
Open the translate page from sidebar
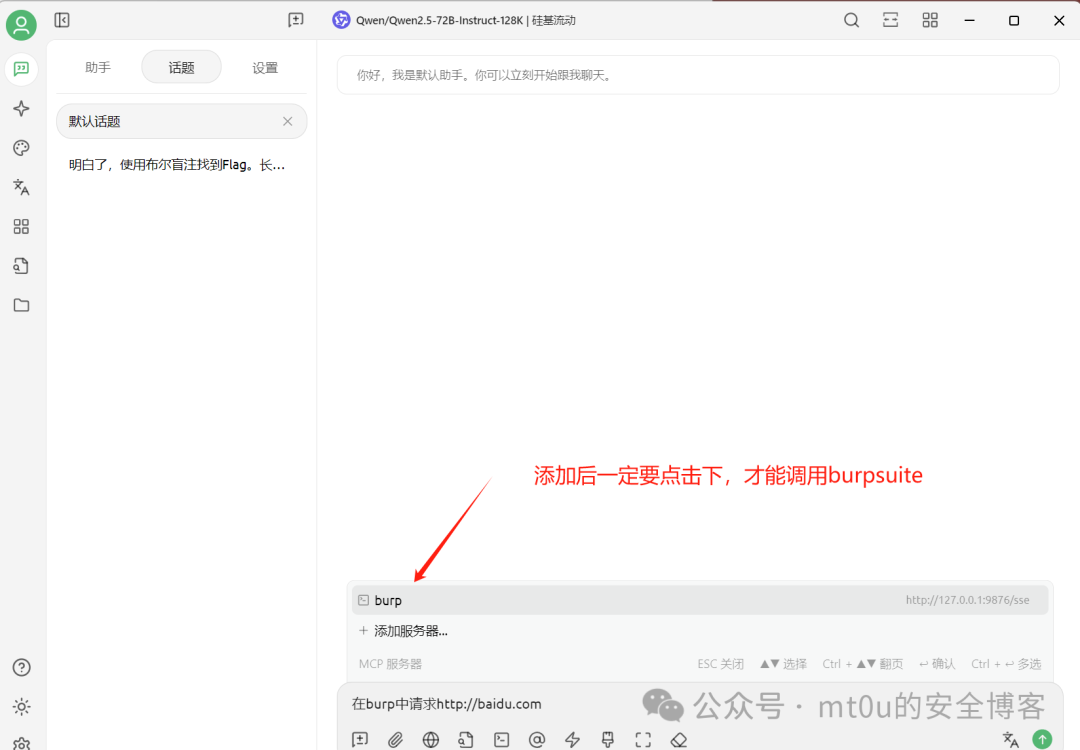[21, 187]
